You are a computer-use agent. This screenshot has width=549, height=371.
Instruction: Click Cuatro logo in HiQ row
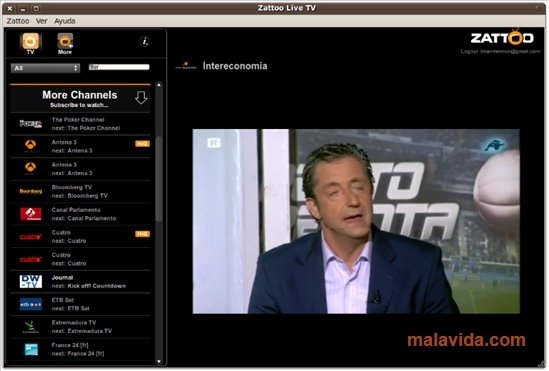click(x=31, y=237)
